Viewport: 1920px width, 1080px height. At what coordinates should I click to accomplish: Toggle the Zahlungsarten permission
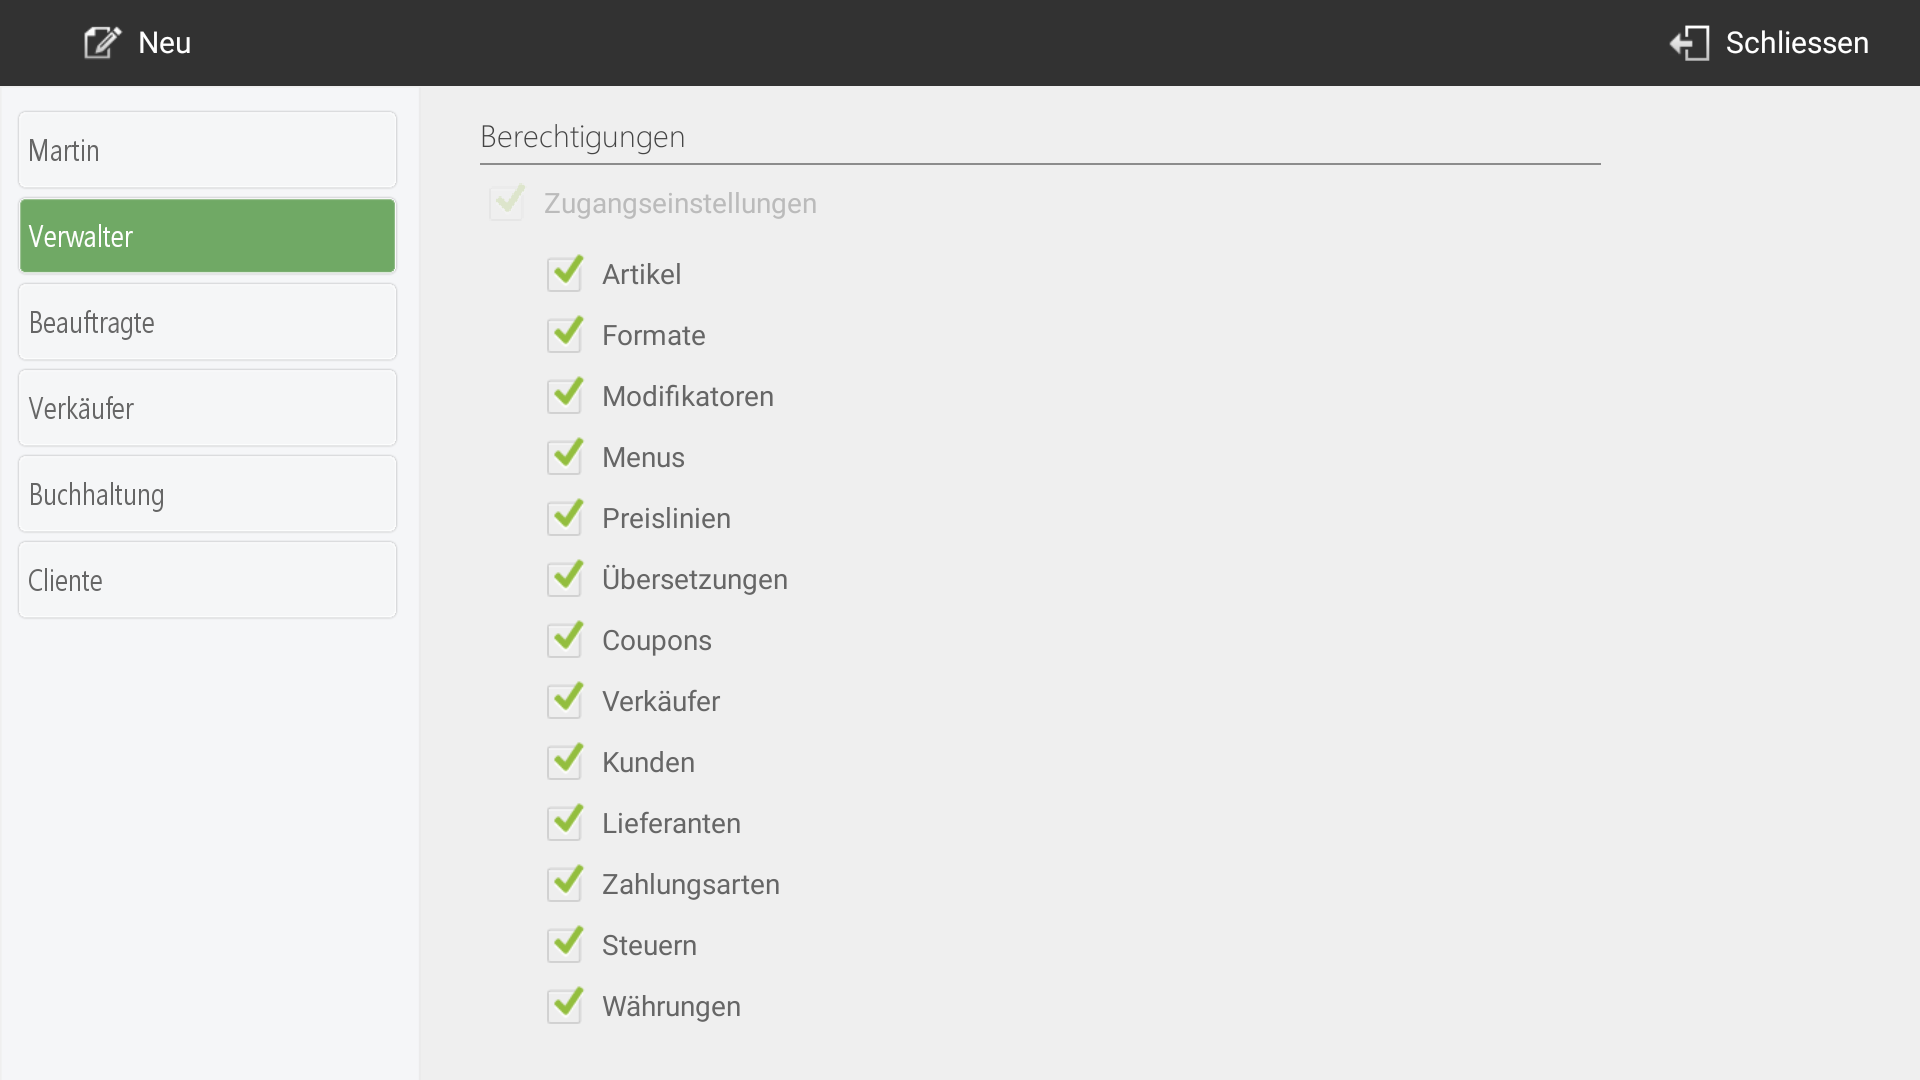(x=565, y=884)
